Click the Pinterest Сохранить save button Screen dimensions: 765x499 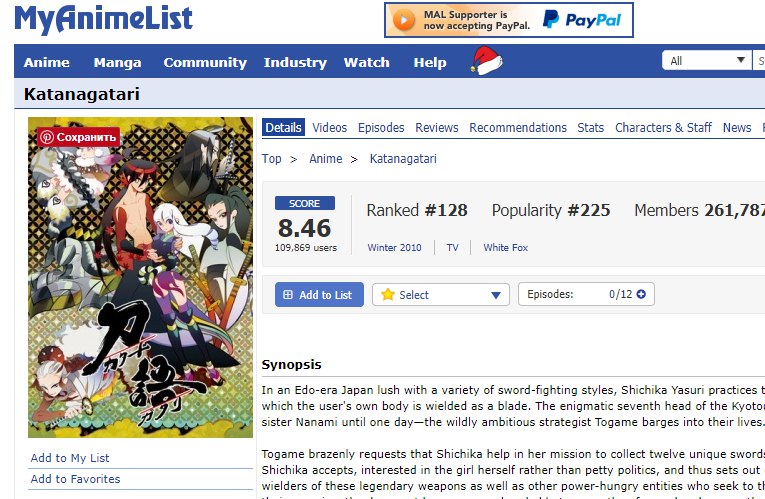79,137
